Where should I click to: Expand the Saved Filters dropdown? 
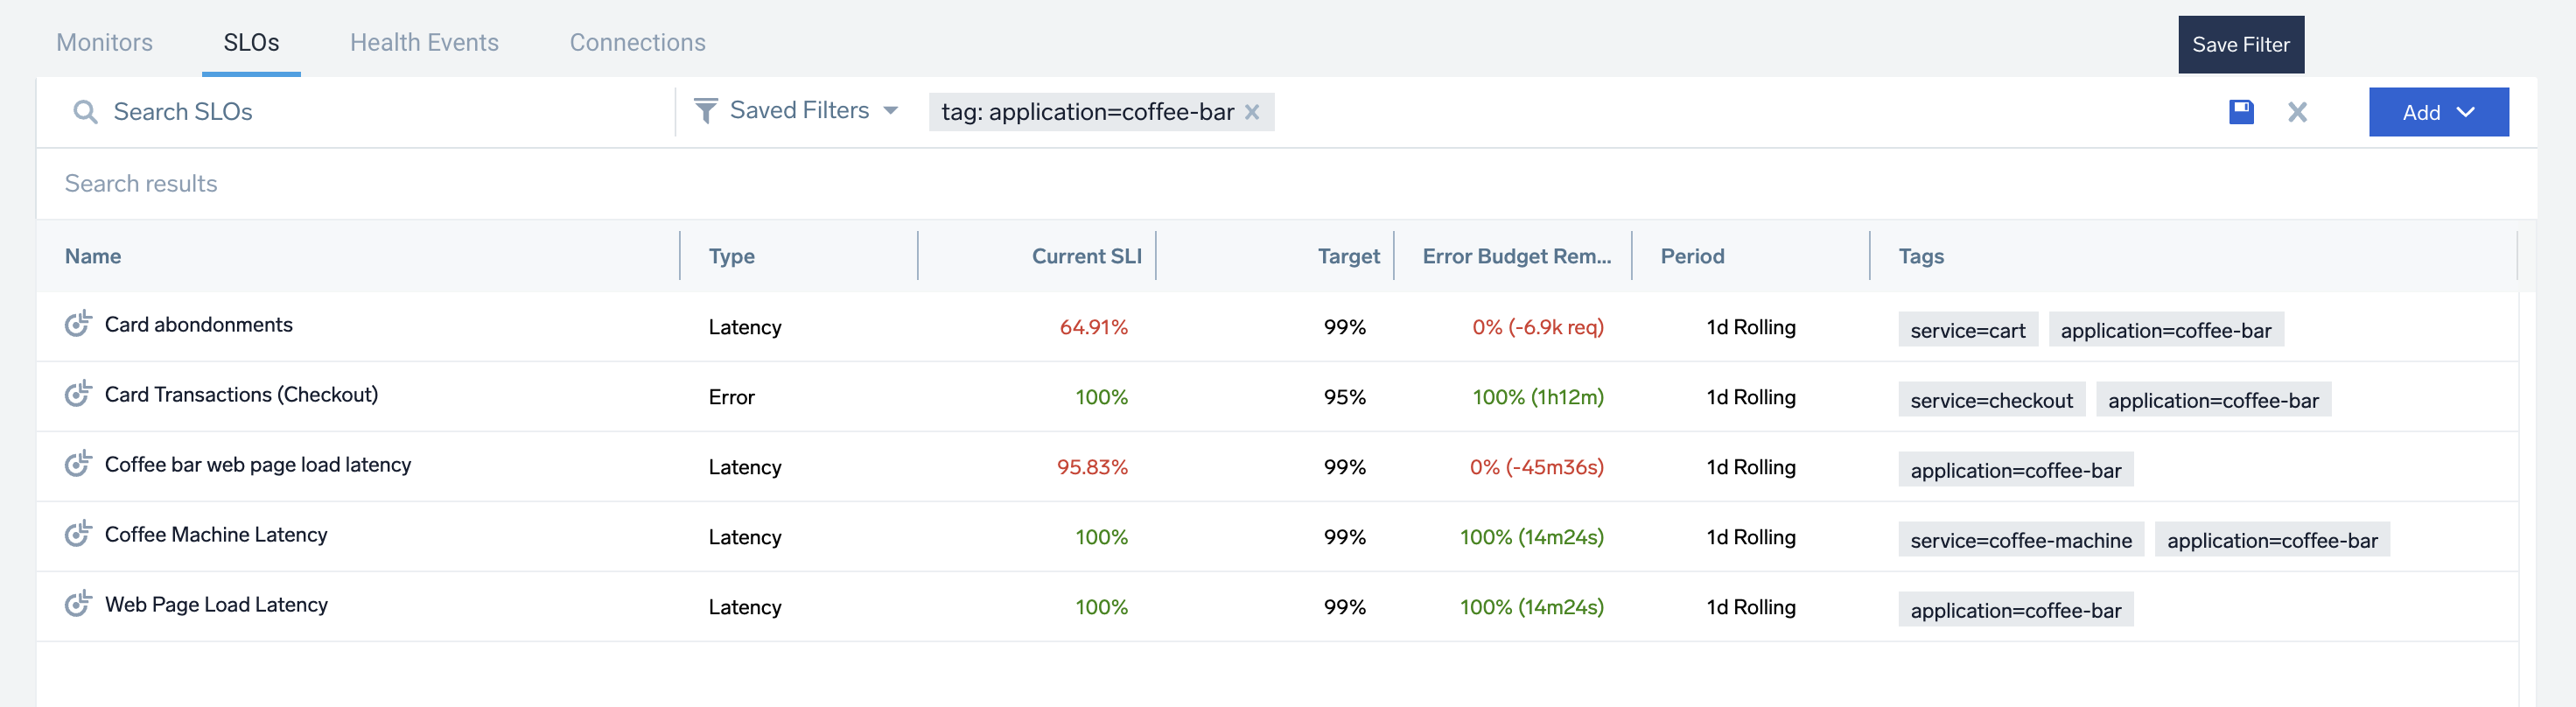[890, 111]
